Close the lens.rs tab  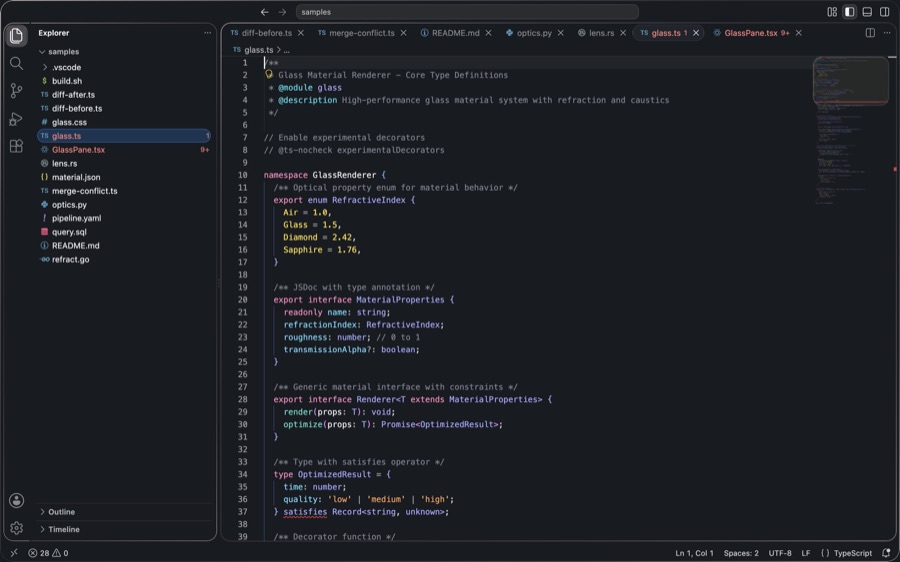pos(623,33)
